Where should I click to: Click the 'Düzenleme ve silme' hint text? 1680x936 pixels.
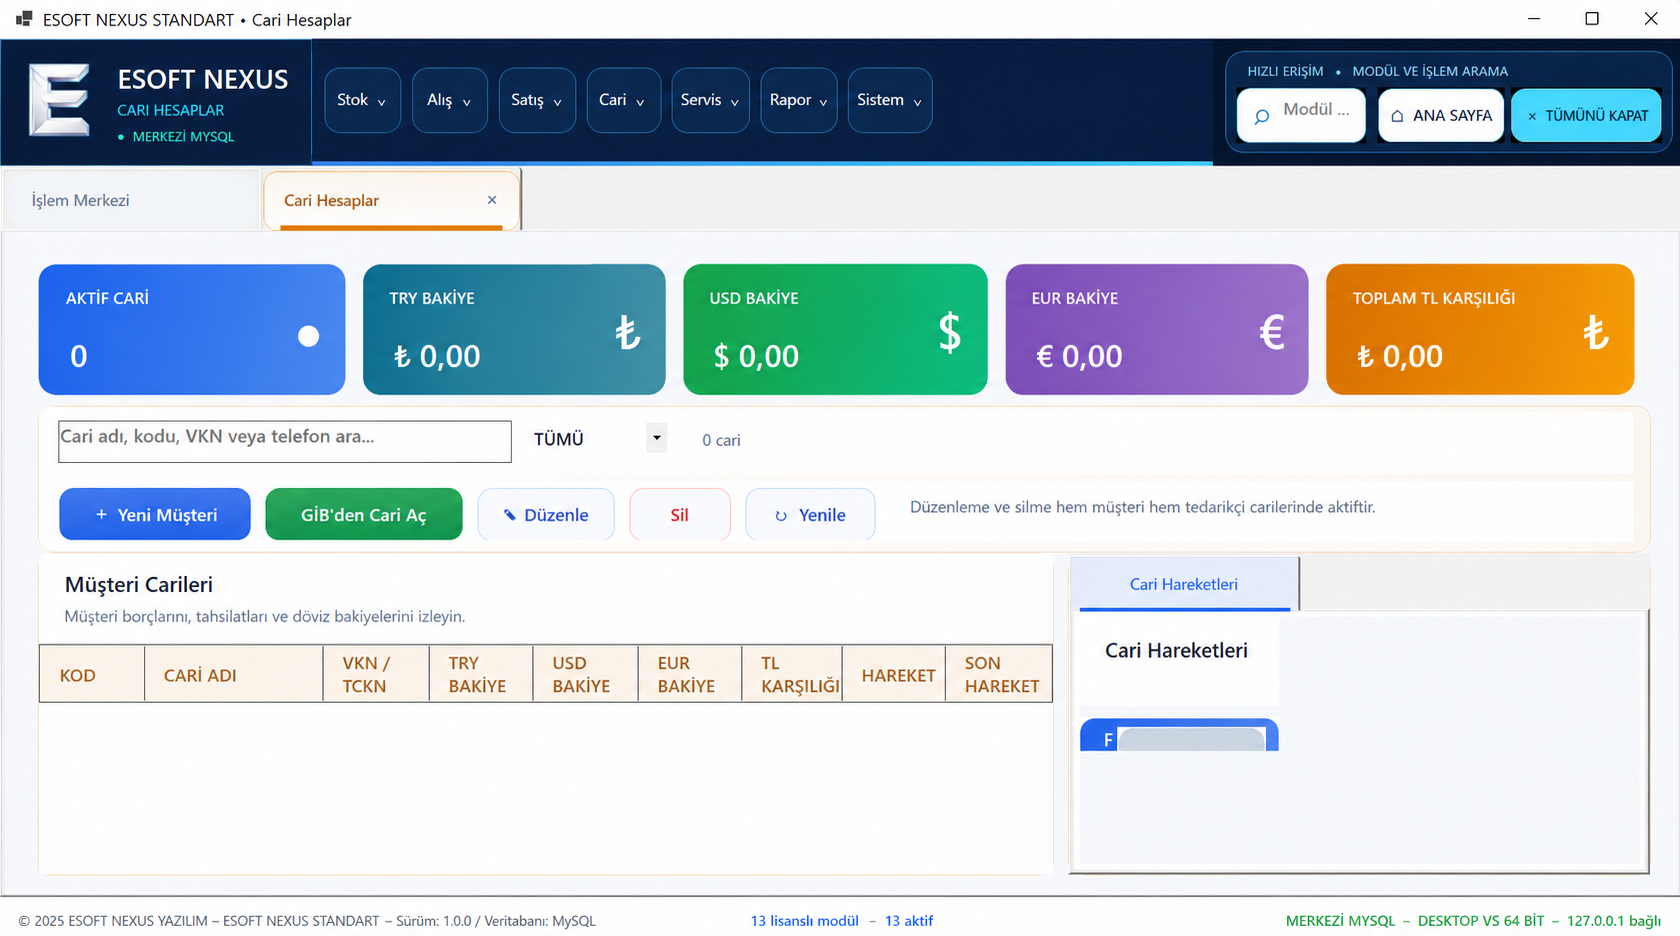pos(1143,507)
